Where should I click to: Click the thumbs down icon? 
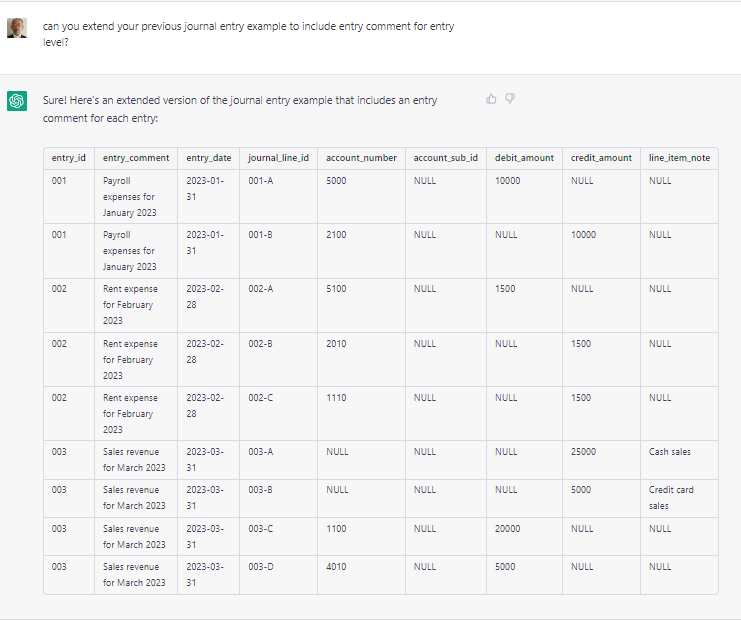pyautogui.click(x=509, y=98)
